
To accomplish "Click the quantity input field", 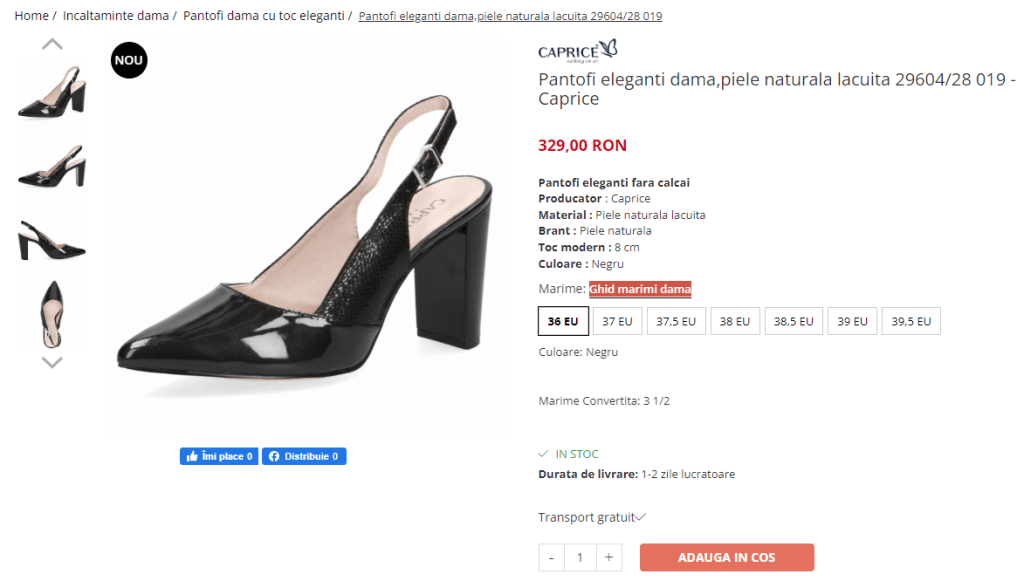I will click(580, 557).
